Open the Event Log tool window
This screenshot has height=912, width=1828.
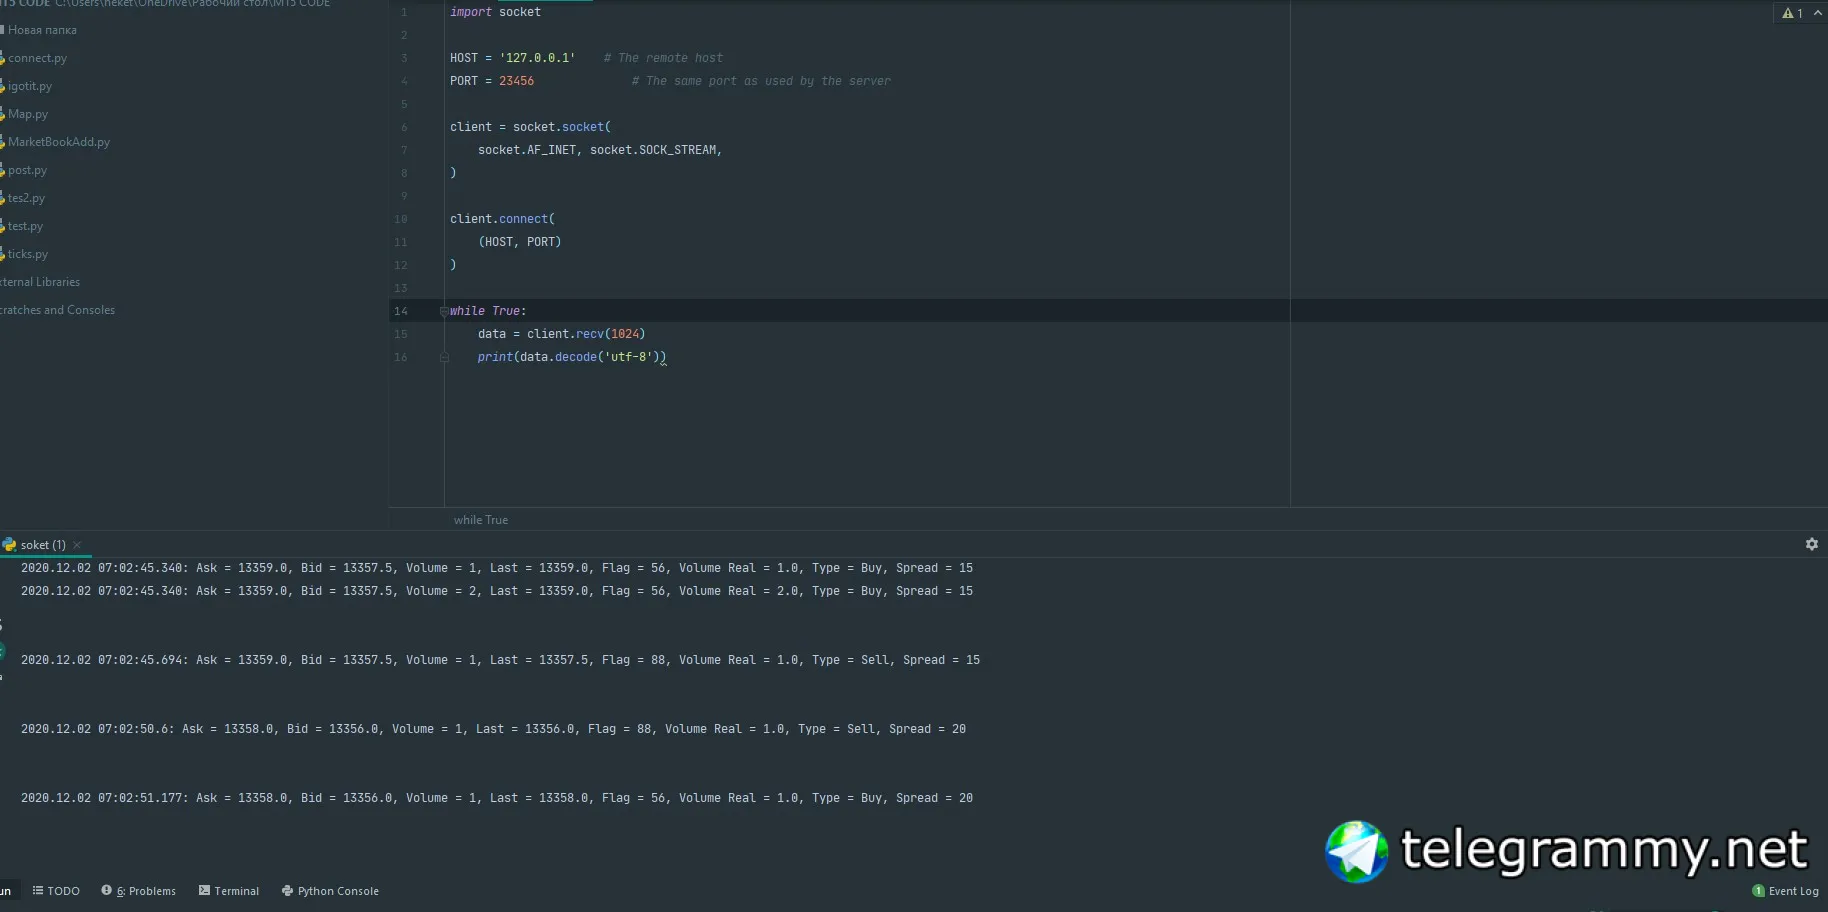click(1793, 891)
